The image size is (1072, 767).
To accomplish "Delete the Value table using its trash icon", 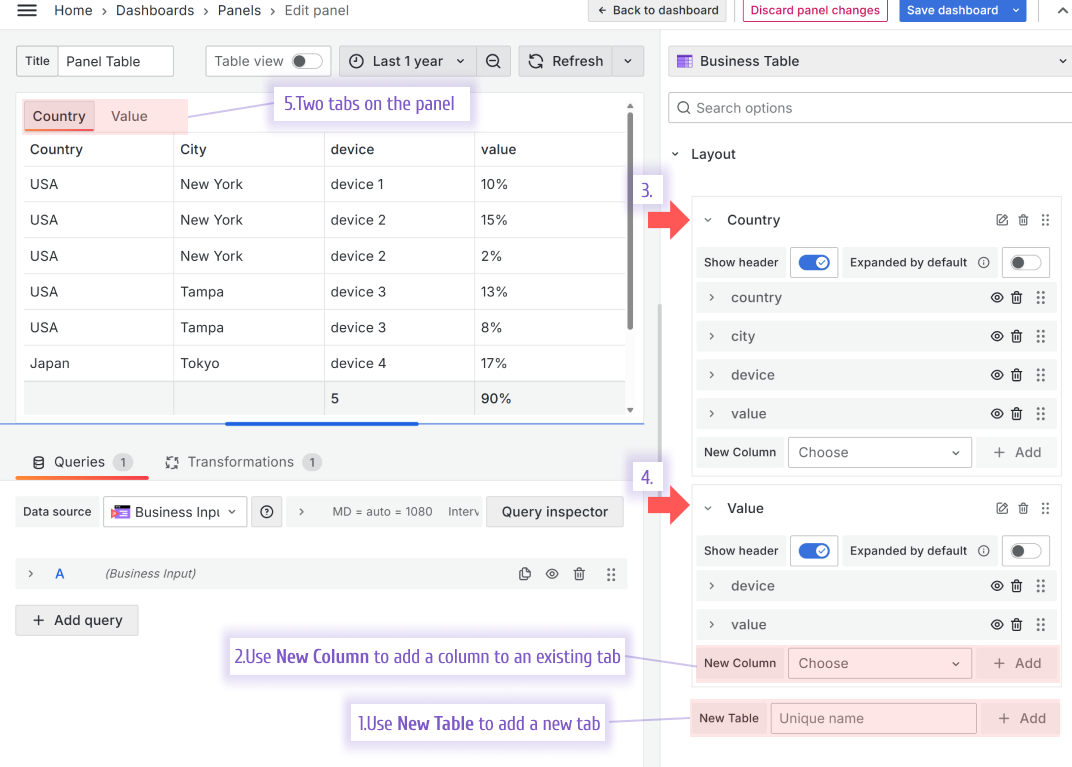I will tap(1023, 508).
